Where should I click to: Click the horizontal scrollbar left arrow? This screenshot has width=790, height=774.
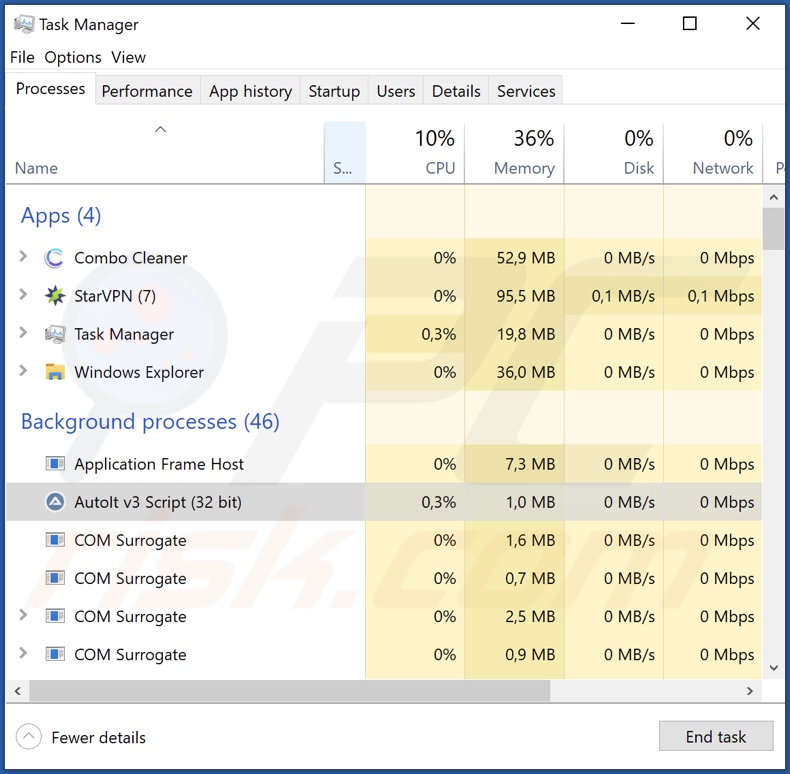(18, 691)
